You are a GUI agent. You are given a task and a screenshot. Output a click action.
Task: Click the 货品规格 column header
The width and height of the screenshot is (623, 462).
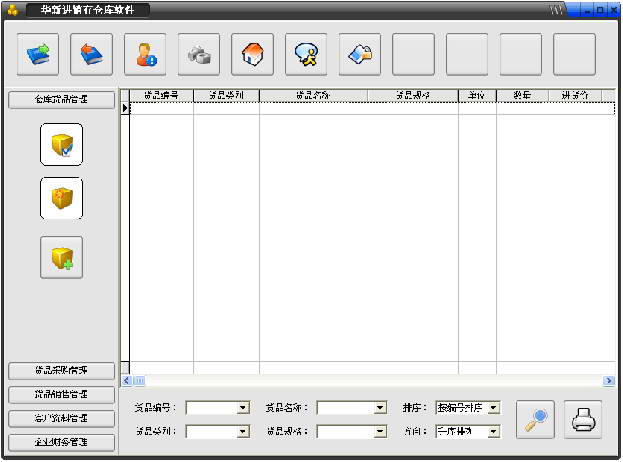413,95
